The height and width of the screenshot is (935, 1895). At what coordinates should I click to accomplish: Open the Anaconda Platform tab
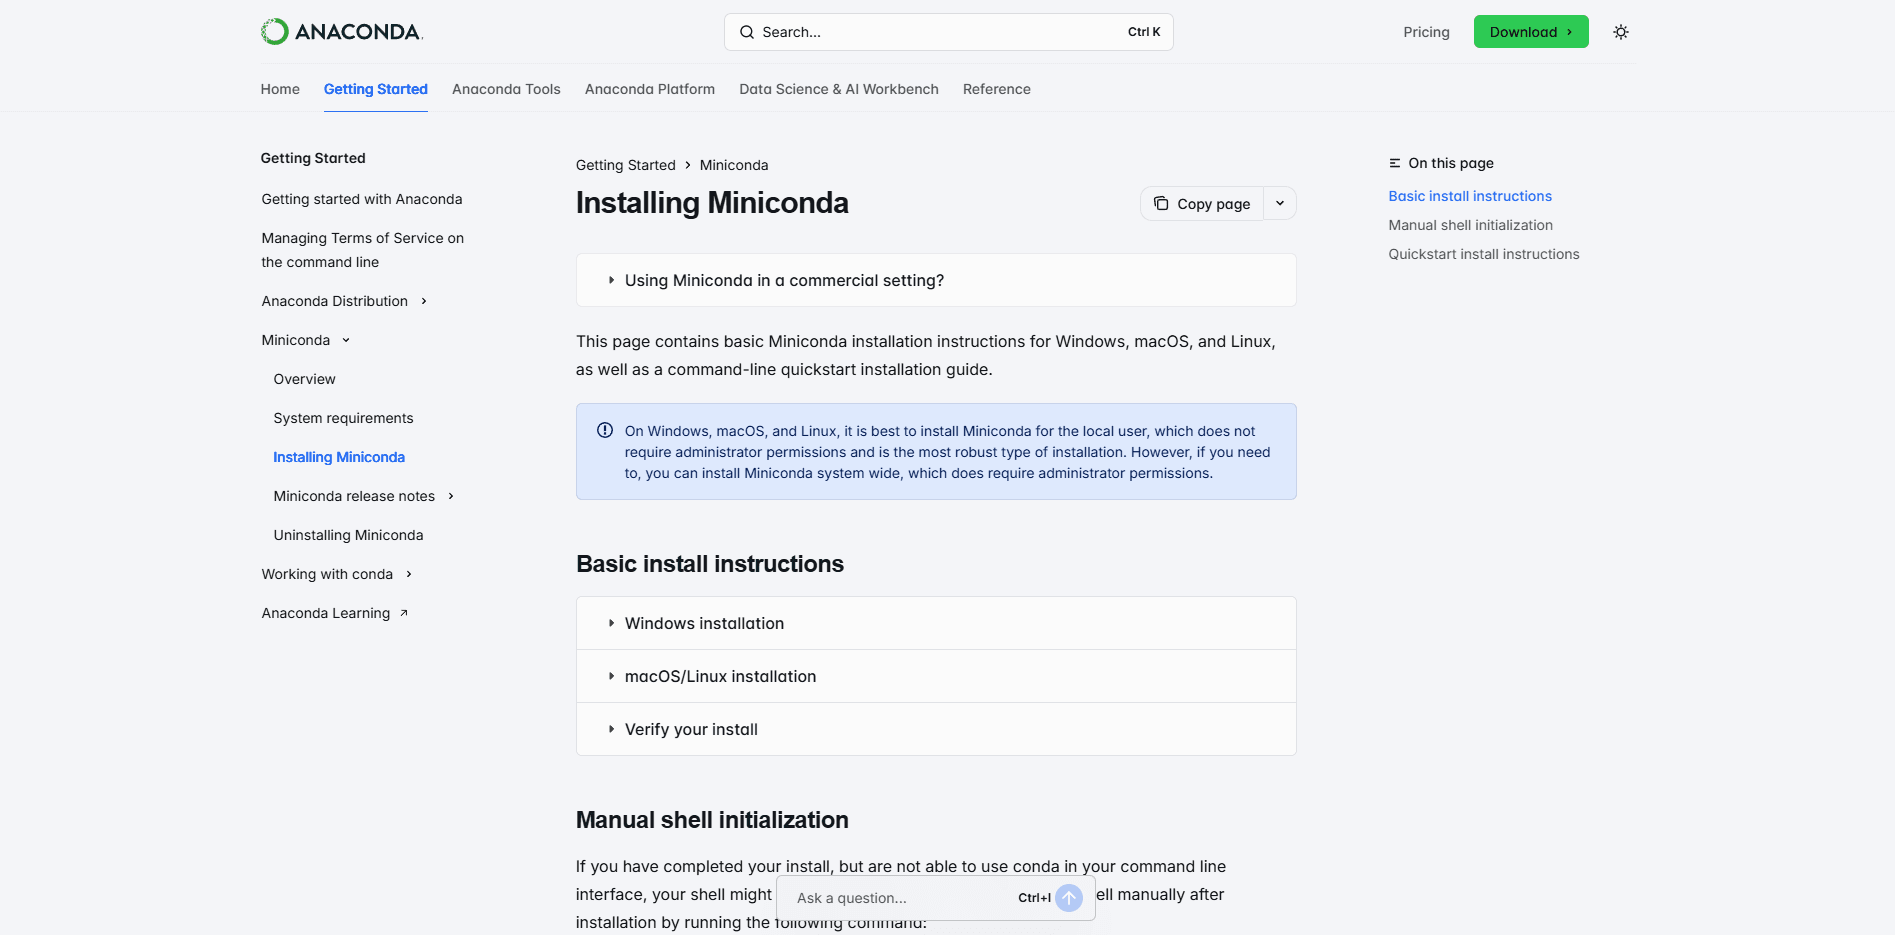tap(650, 89)
